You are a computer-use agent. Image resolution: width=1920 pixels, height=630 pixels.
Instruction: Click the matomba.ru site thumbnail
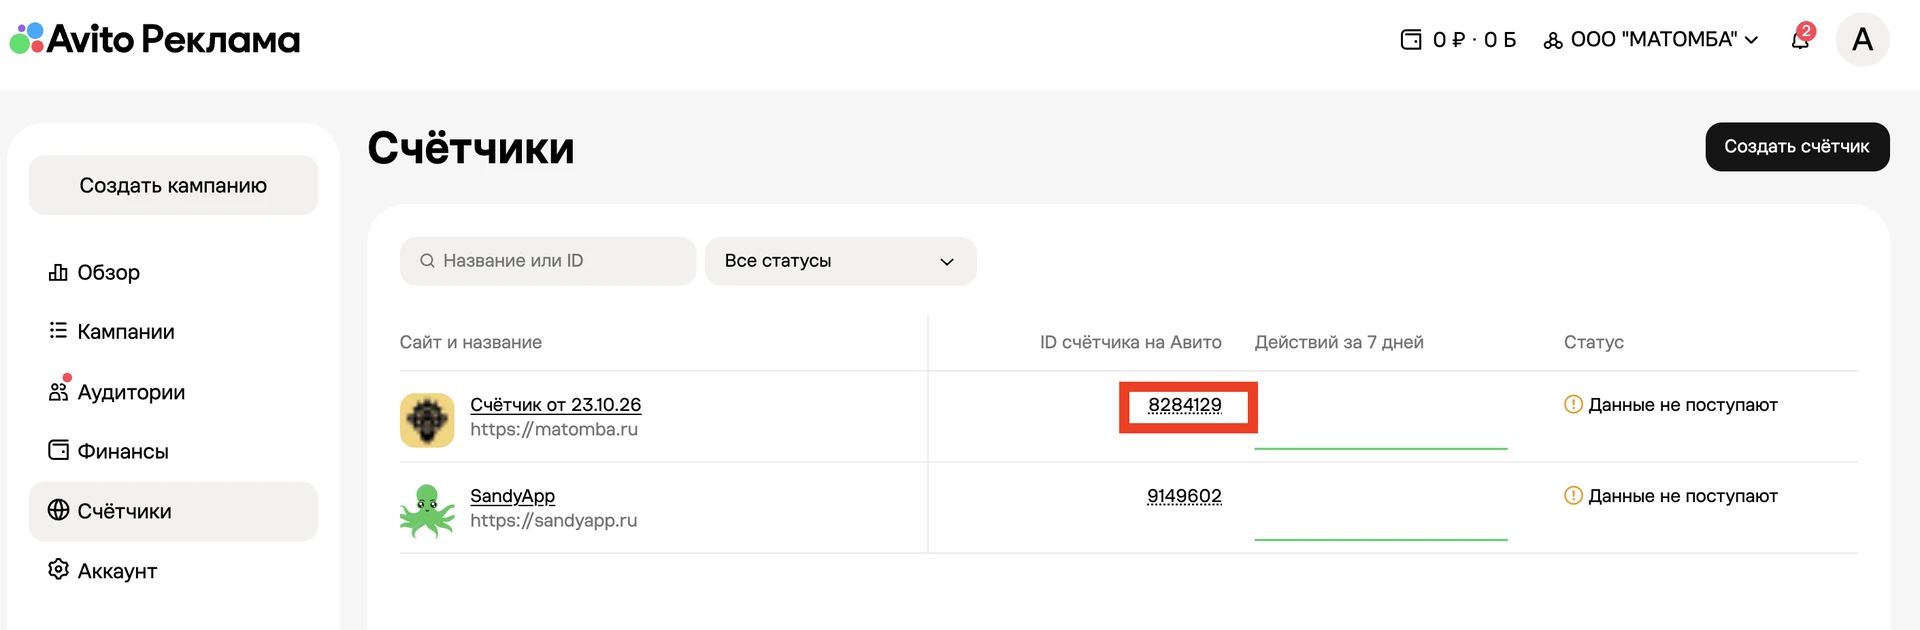(427, 420)
